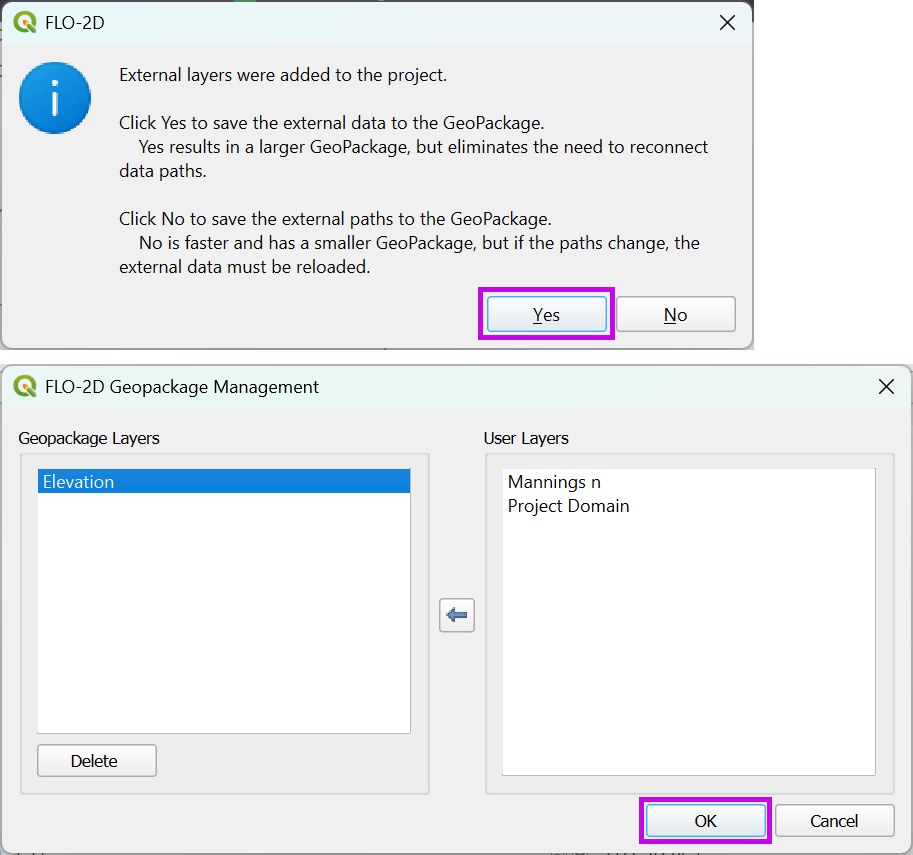Select Mannings n in User Layers

554,482
